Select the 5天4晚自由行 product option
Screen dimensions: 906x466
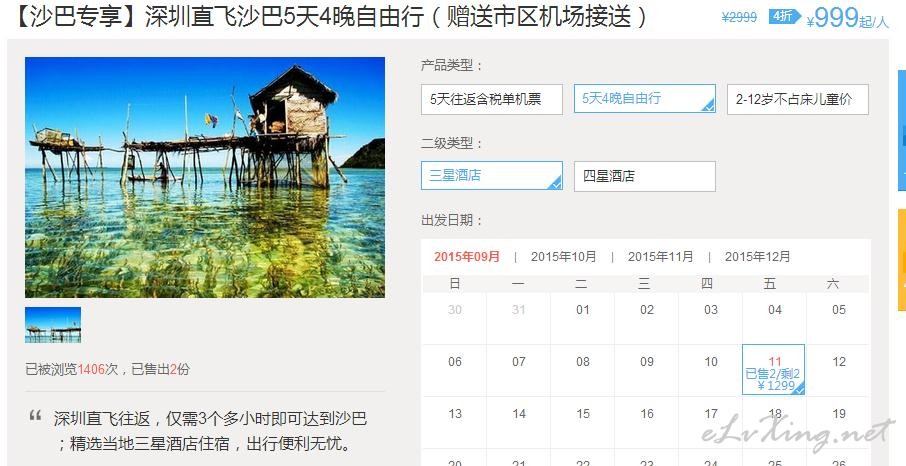[x=645, y=98]
